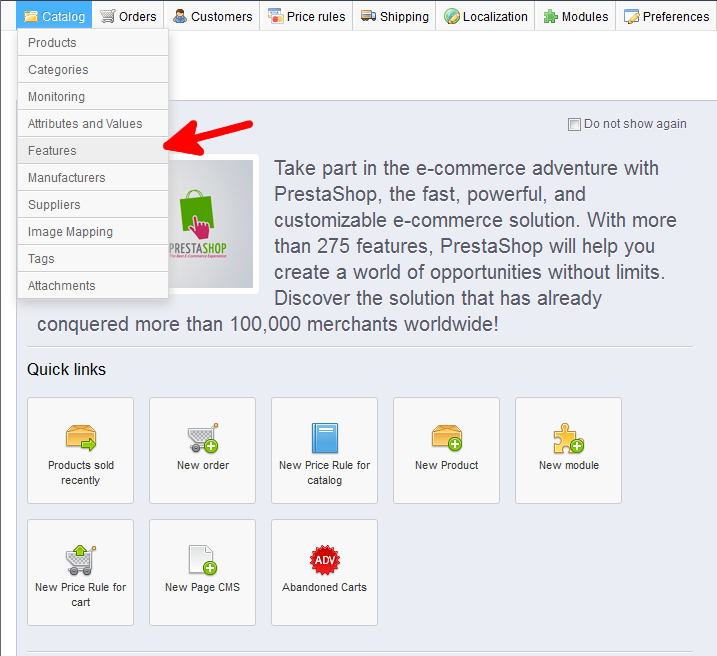The height and width of the screenshot is (656, 717).
Task: Click the Abandoned Carts ADV badge icon
Action: (325, 560)
